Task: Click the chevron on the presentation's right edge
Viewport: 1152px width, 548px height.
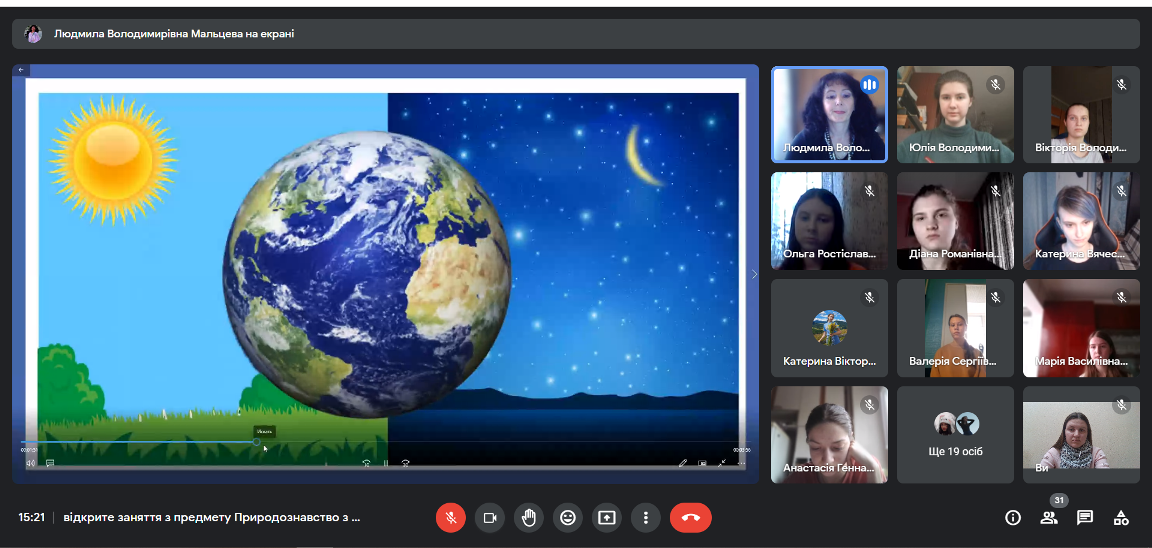Action: [754, 274]
